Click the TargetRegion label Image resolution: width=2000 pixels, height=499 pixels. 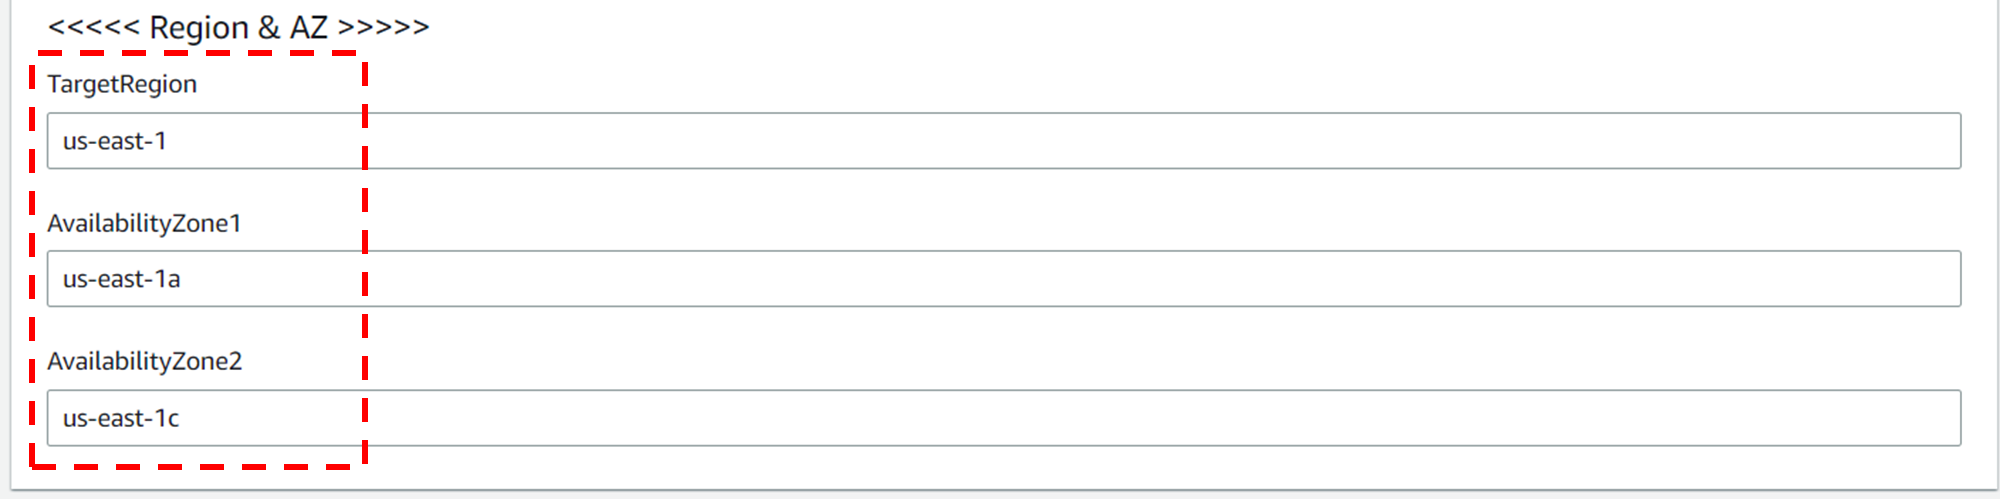coord(122,84)
